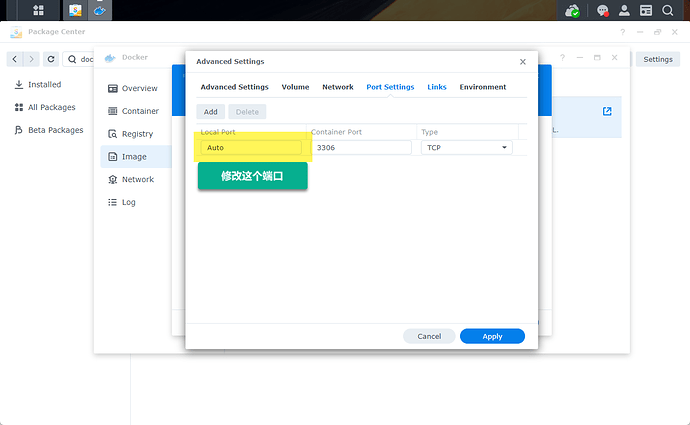Click Local Port field showing Auto
The height and width of the screenshot is (425, 690).
(251, 147)
